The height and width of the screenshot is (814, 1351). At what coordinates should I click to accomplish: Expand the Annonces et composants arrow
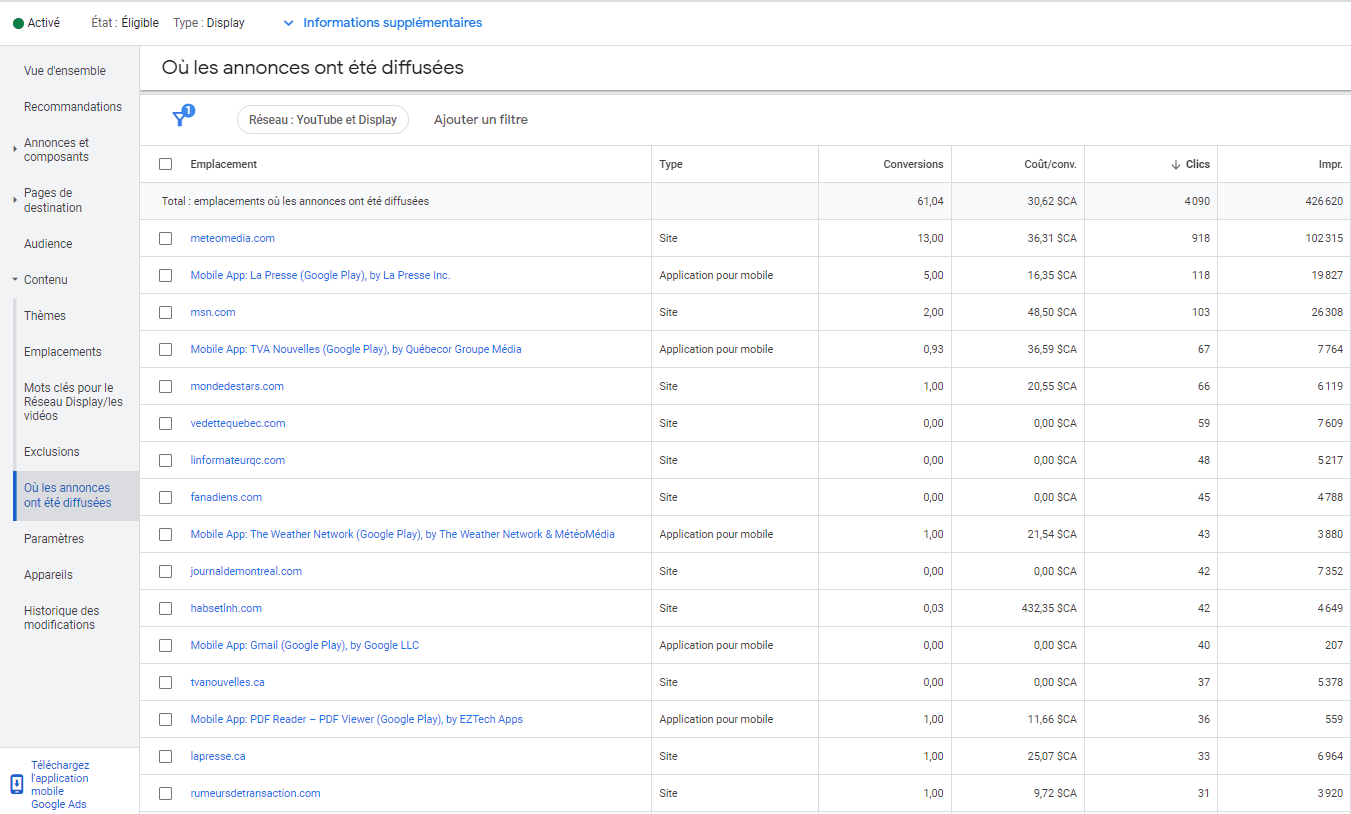click(x=15, y=150)
